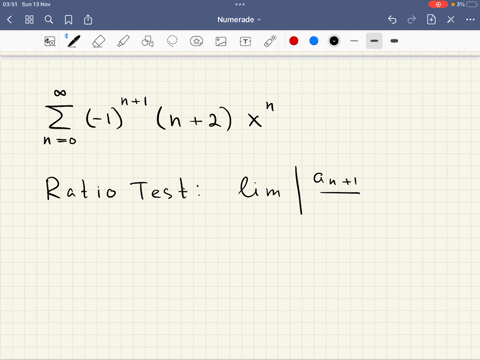Select the medium stroke width
This screenshot has height=360, width=480.
[x=374, y=41]
